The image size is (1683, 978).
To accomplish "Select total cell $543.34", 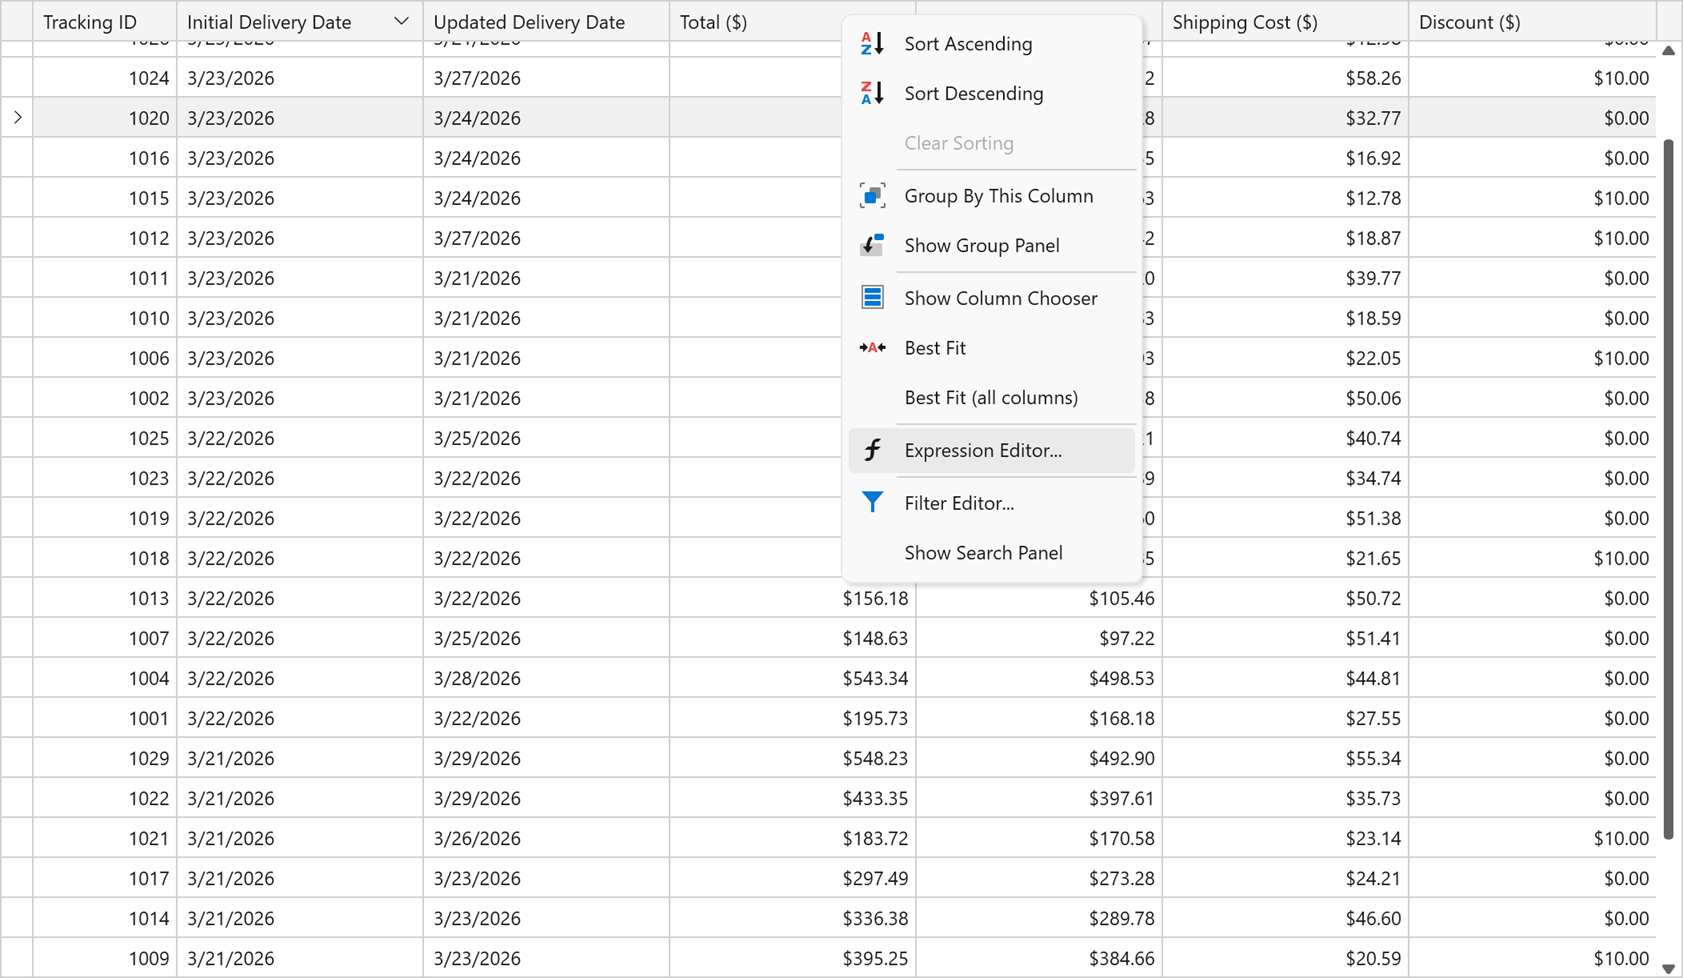I will (x=792, y=678).
